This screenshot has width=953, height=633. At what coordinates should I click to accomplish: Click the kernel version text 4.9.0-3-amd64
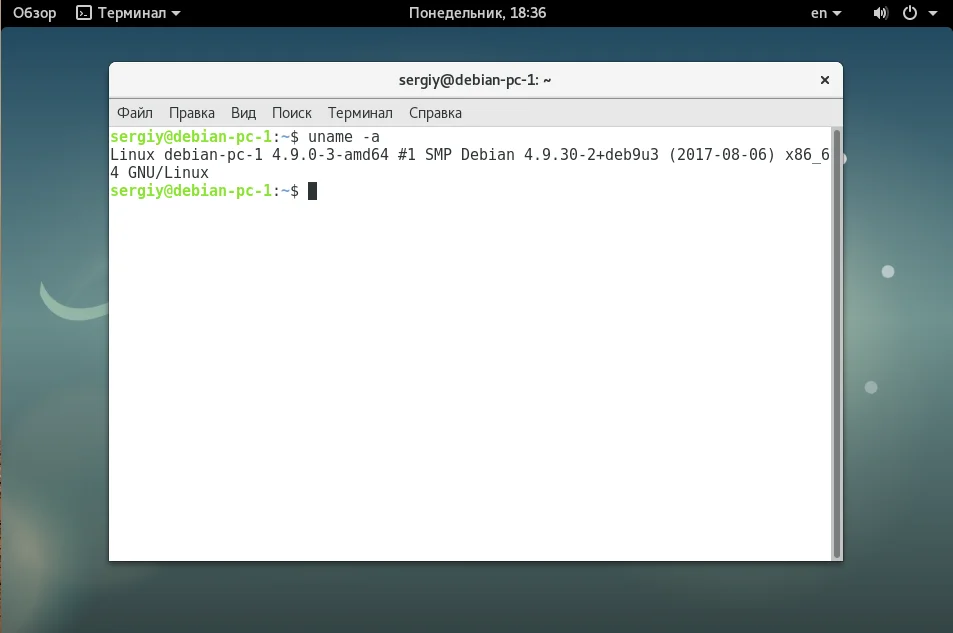(x=330, y=154)
